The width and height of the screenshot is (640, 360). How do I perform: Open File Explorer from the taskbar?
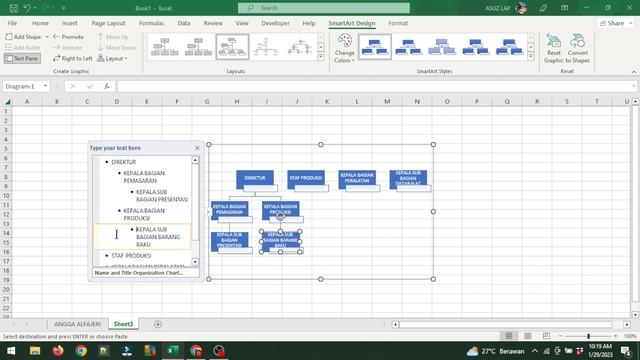click(x=35, y=351)
